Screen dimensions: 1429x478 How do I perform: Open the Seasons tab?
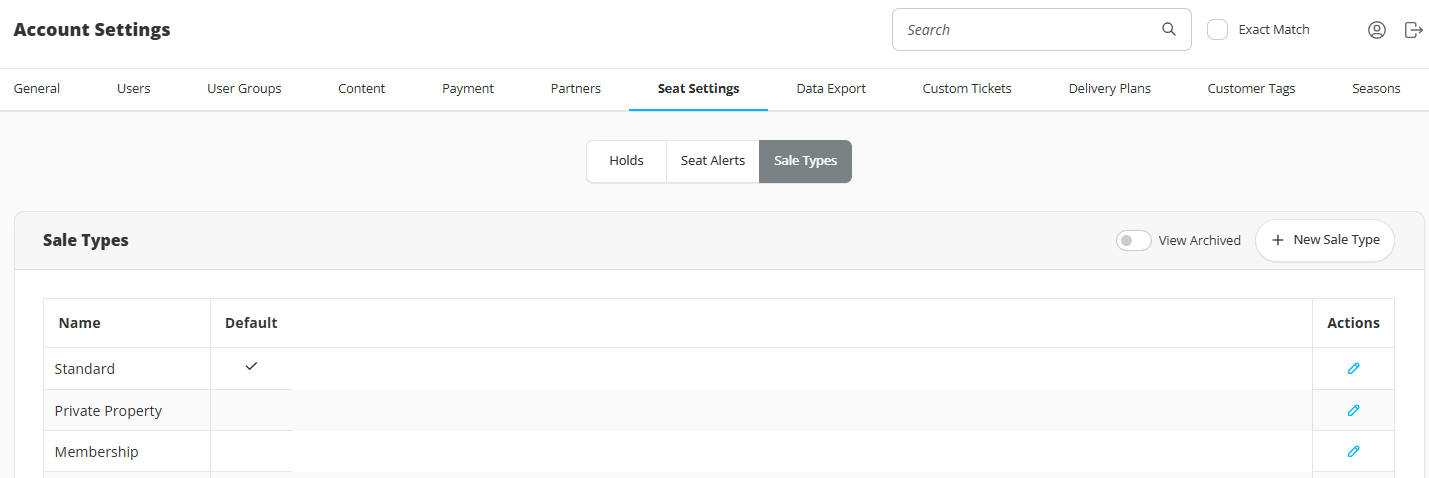(1376, 88)
